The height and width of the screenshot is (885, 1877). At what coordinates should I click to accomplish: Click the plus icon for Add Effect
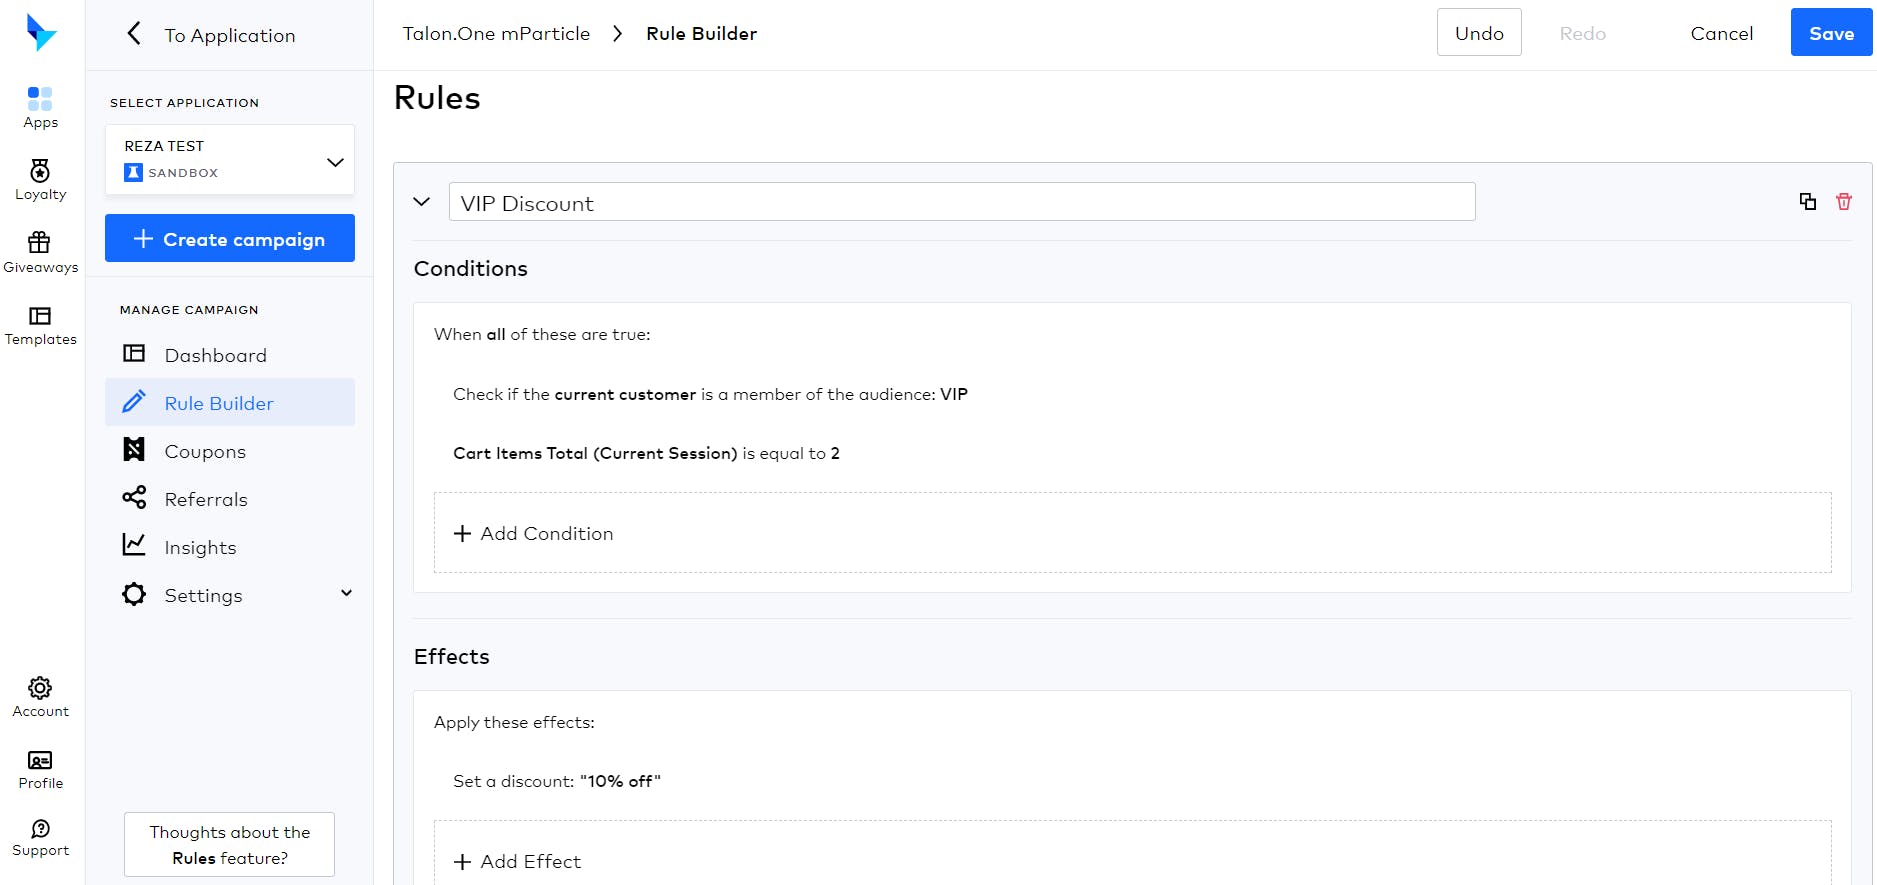click(x=462, y=862)
